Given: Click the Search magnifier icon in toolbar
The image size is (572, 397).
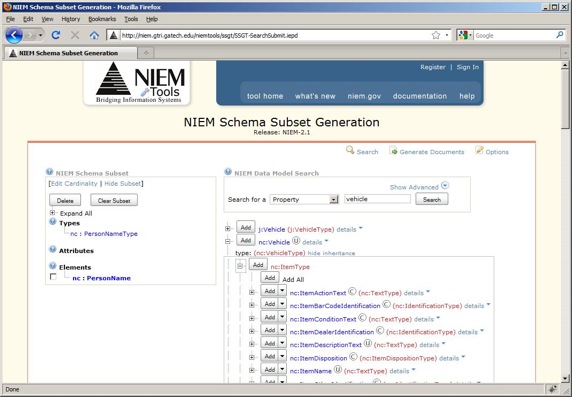Looking at the screenshot, I should pos(350,150).
